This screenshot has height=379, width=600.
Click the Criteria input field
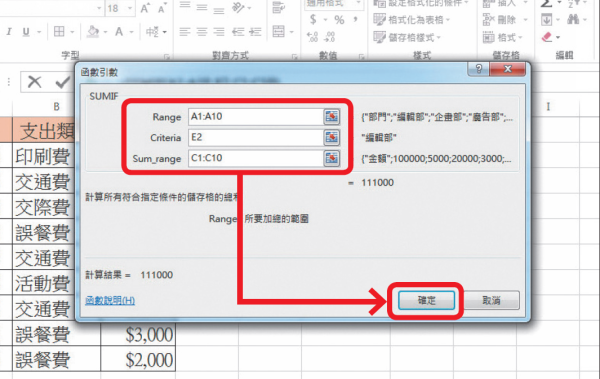[256, 137]
